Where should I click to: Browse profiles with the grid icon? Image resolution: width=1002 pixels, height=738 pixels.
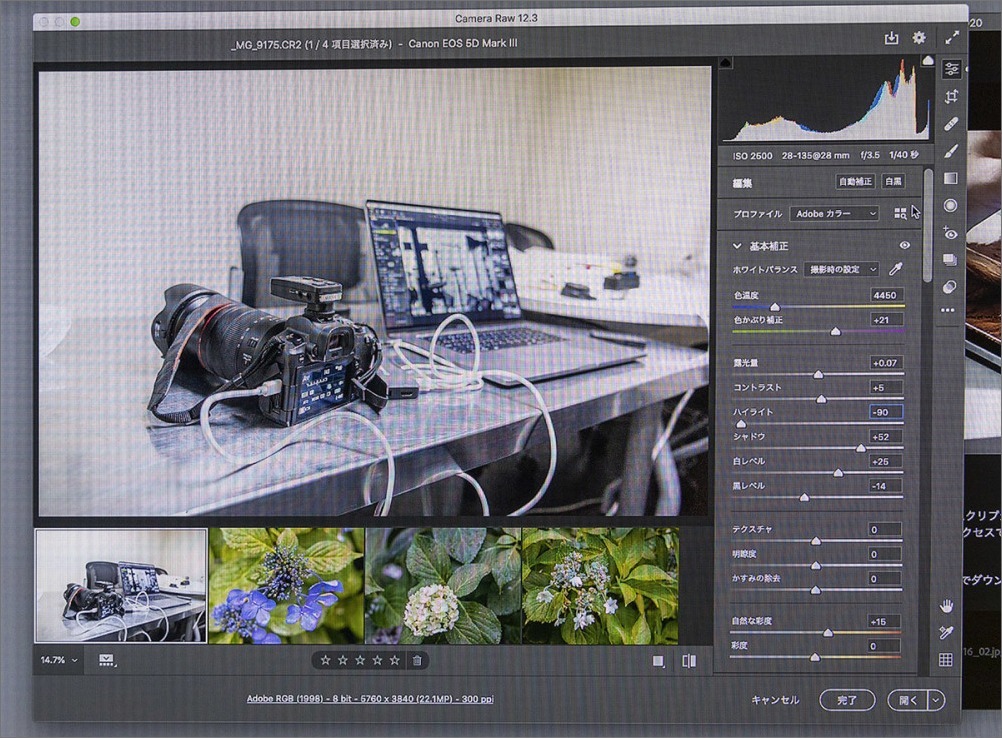click(900, 213)
